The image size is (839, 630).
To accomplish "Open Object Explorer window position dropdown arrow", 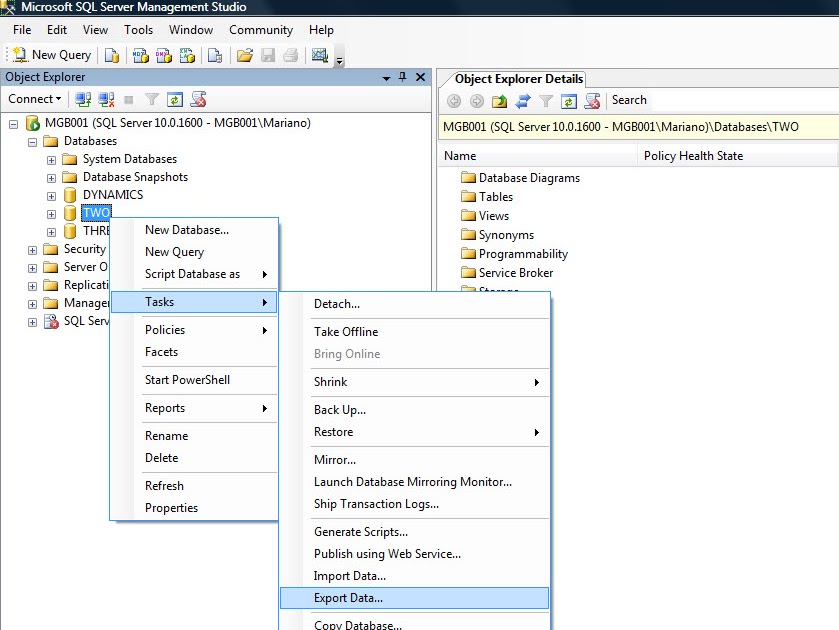I will coord(386,78).
